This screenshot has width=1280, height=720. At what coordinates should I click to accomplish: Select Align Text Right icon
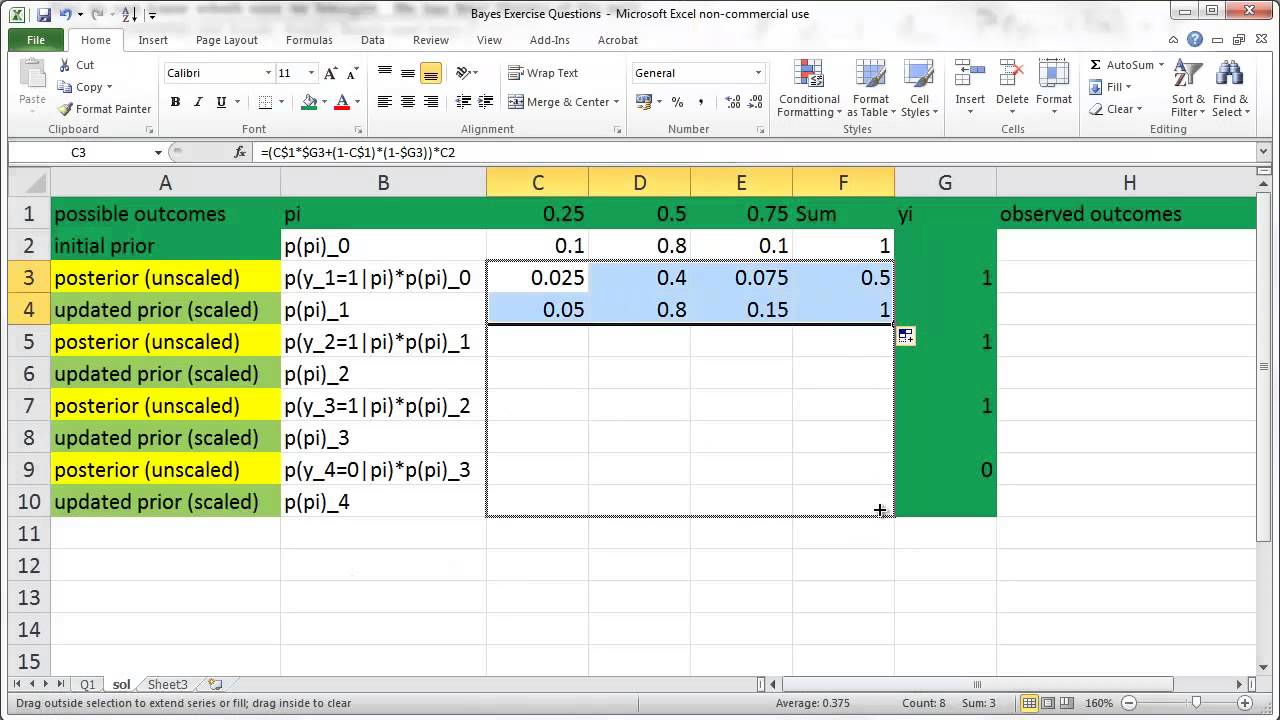click(x=431, y=101)
